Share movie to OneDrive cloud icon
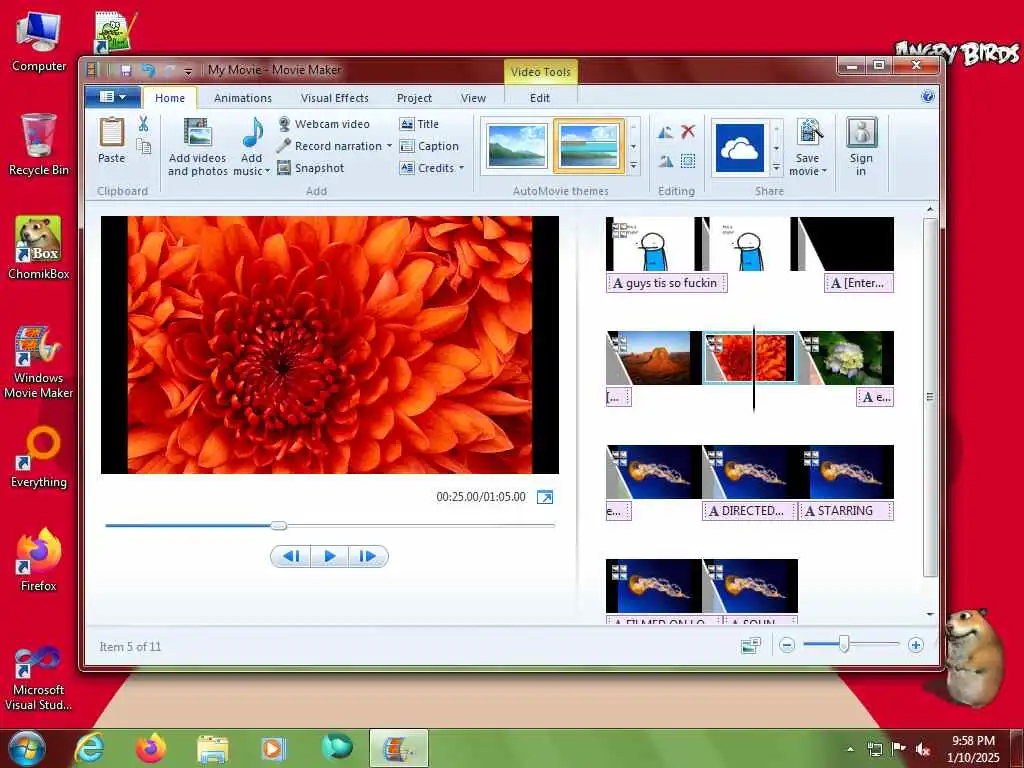 [x=739, y=148]
